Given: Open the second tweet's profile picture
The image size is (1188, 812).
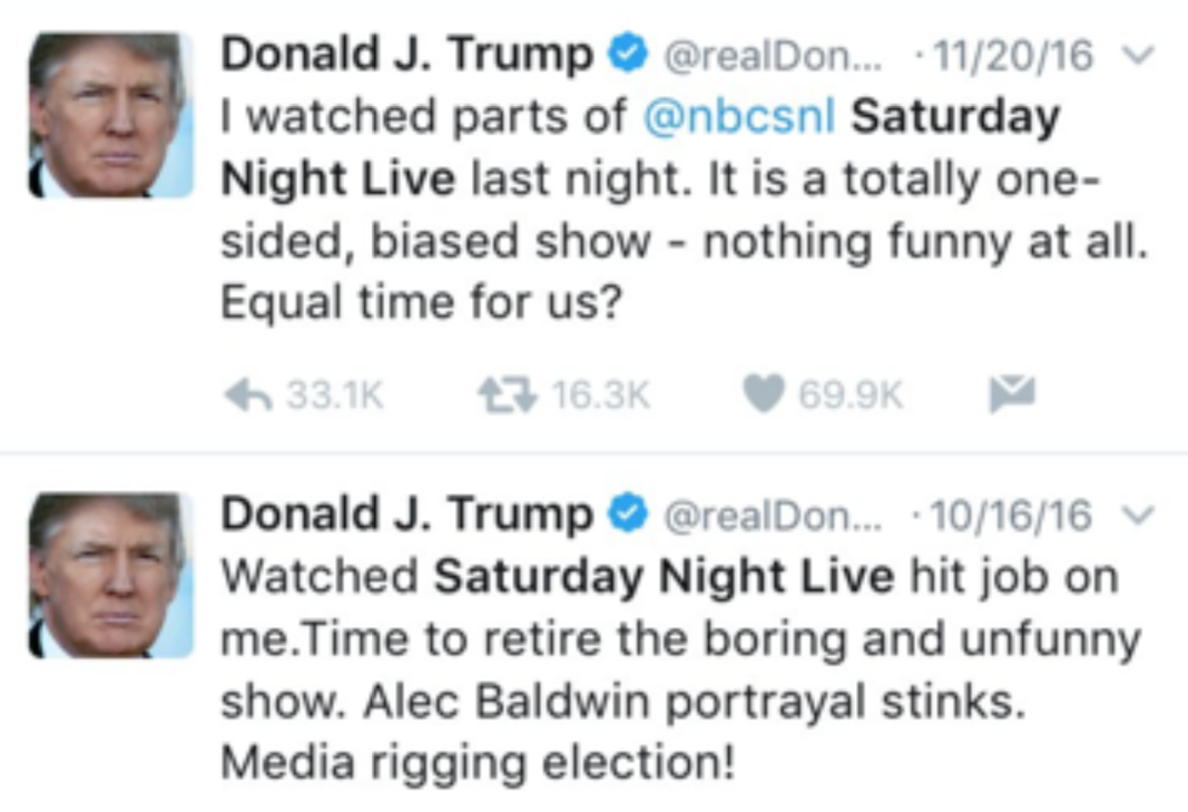Looking at the screenshot, I should (111, 575).
